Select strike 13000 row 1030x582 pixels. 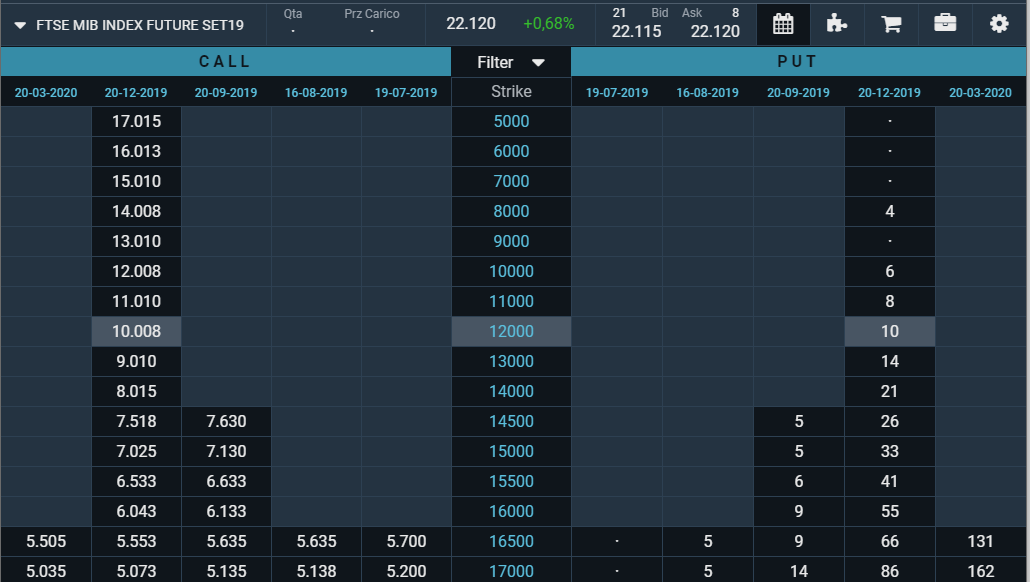tap(511, 361)
